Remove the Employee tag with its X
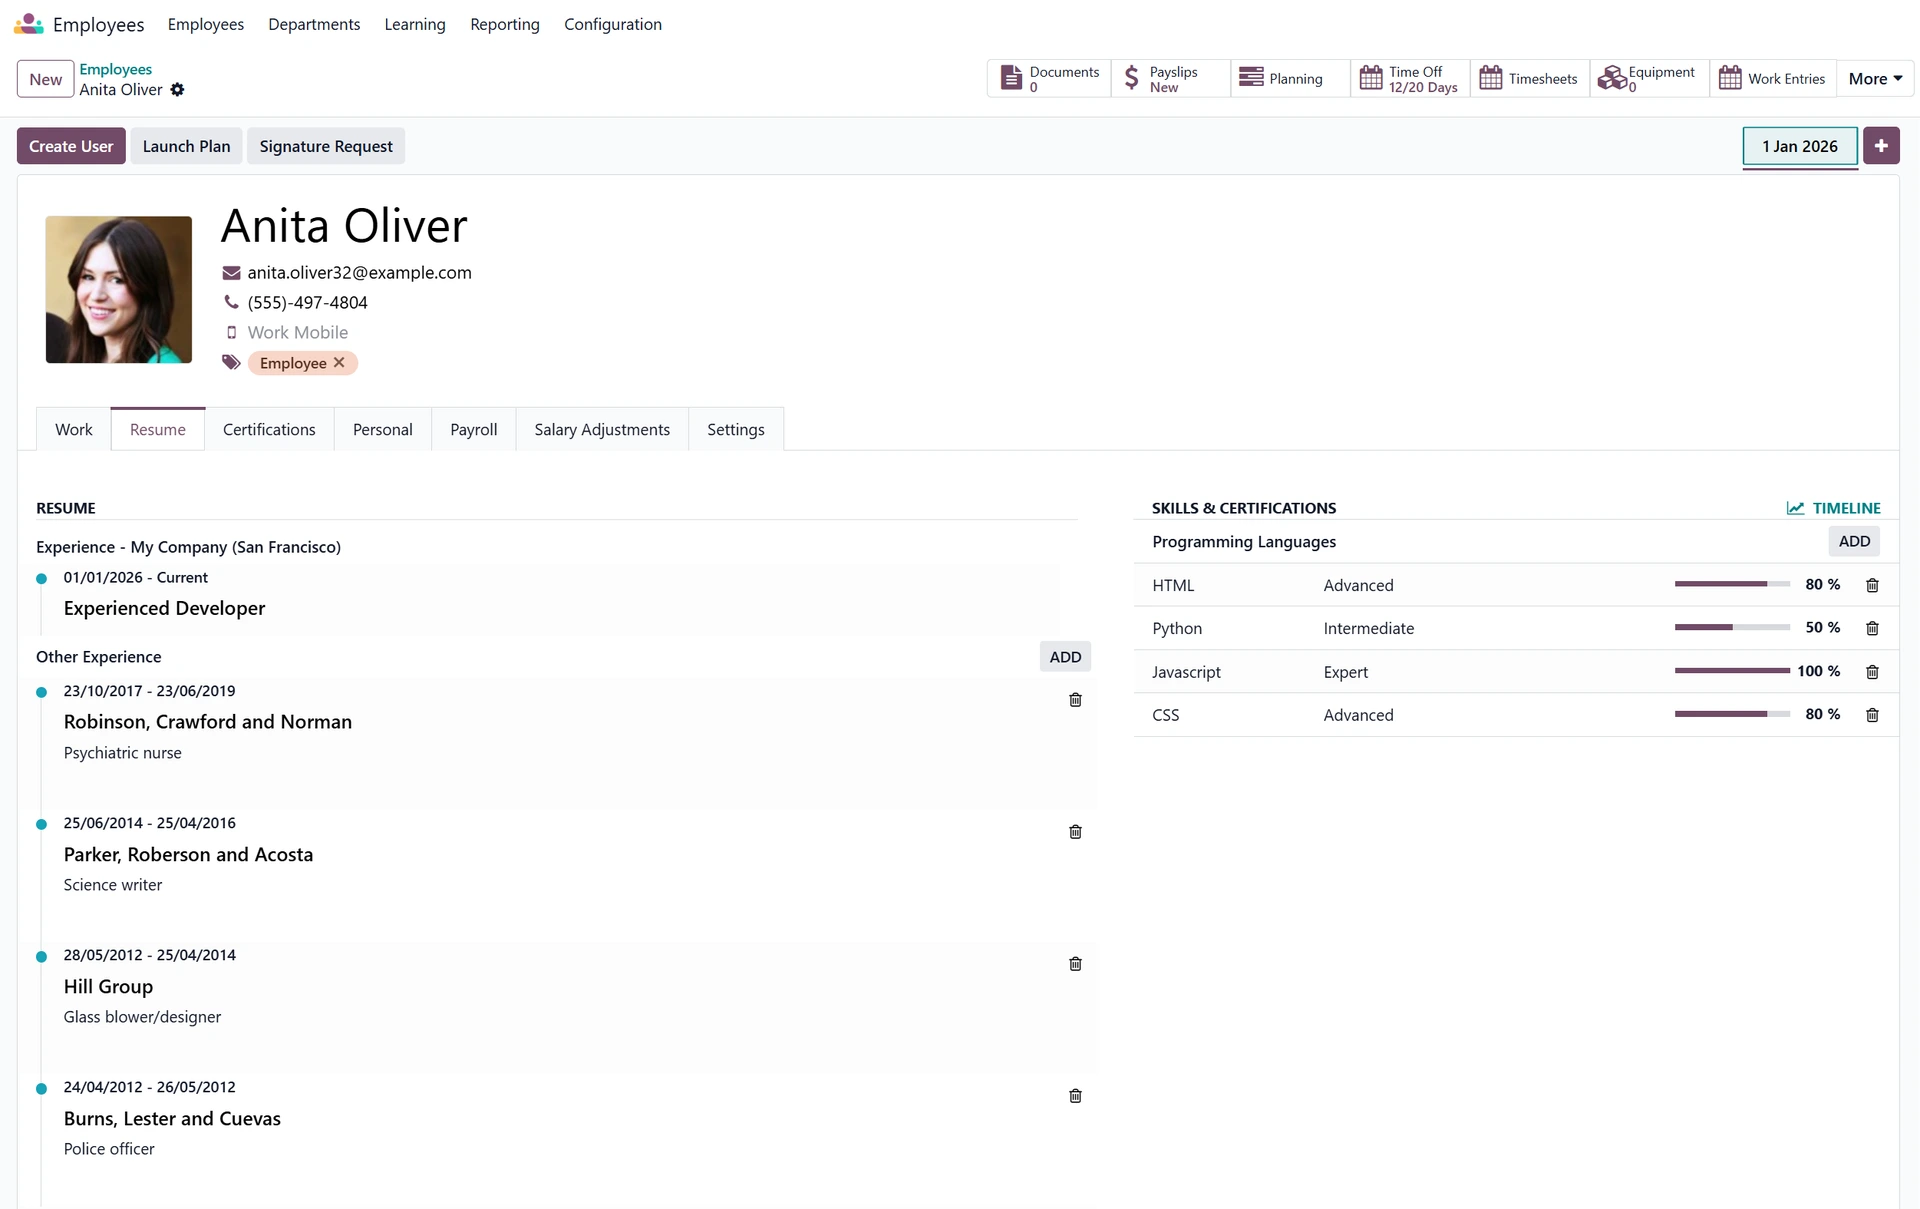The image size is (1920, 1209). (x=339, y=363)
